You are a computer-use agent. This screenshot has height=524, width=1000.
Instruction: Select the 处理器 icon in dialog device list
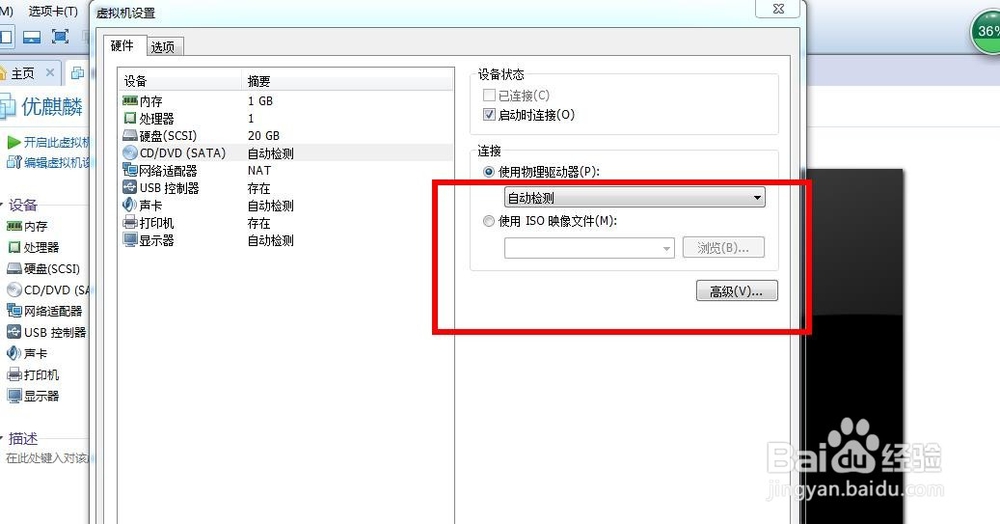pyautogui.click(x=130, y=118)
